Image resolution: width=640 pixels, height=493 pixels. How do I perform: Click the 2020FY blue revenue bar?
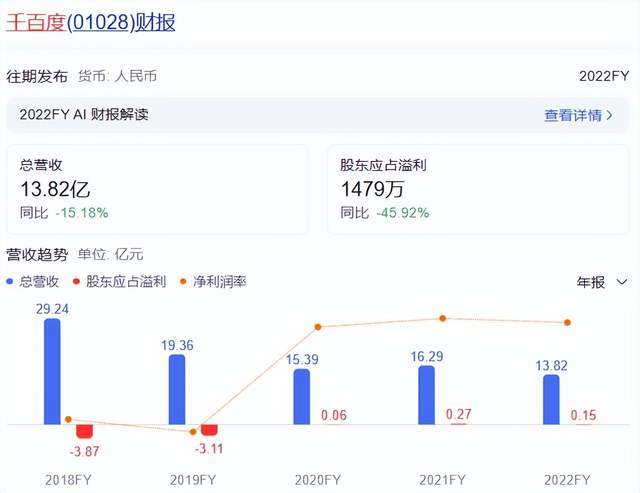point(302,397)
